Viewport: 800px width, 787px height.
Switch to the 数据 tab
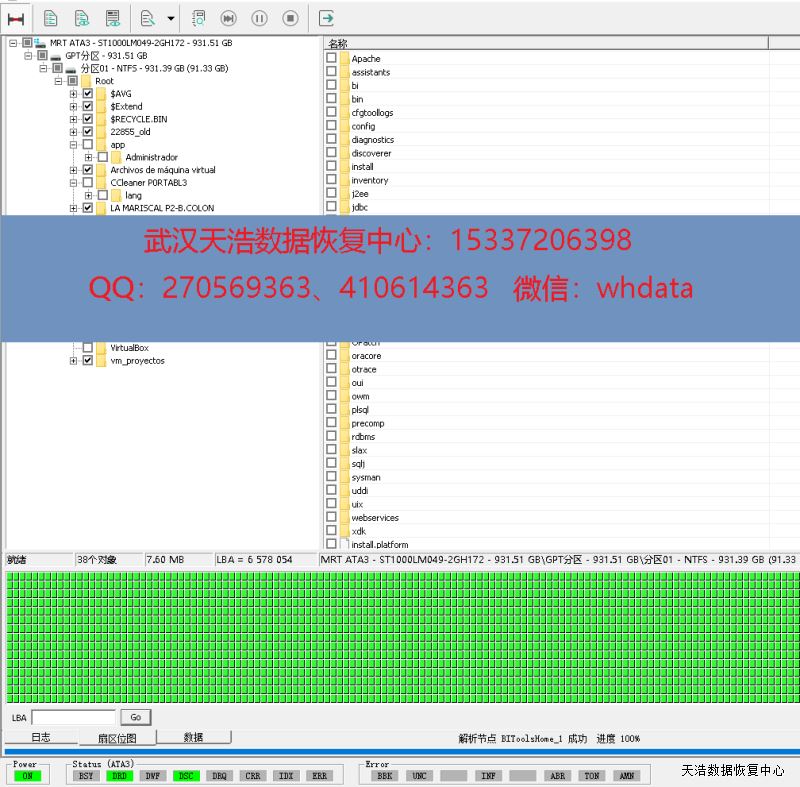(x=193, y=737)
